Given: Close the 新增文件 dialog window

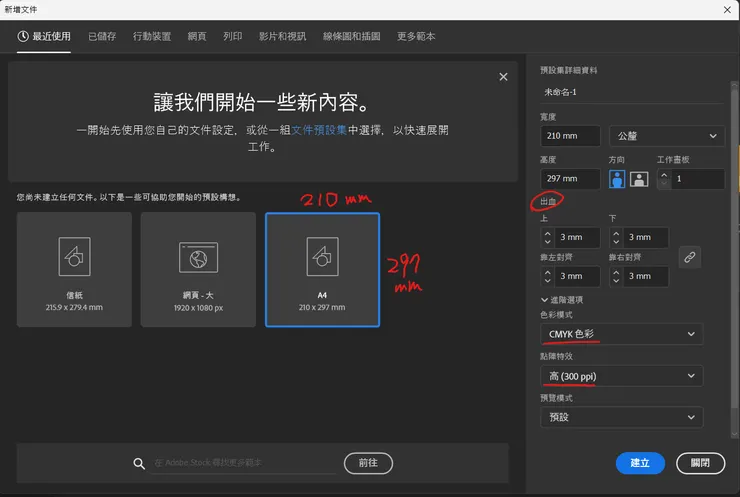Looking at the screenshot, I should (x=727, y=9).
